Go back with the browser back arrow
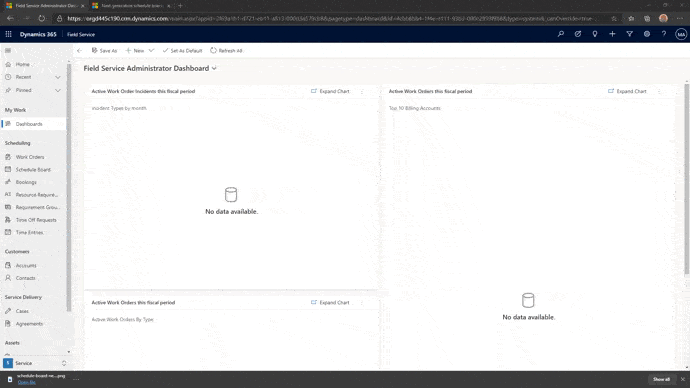The width and height of the screenshot is (690, 388). 10,18
